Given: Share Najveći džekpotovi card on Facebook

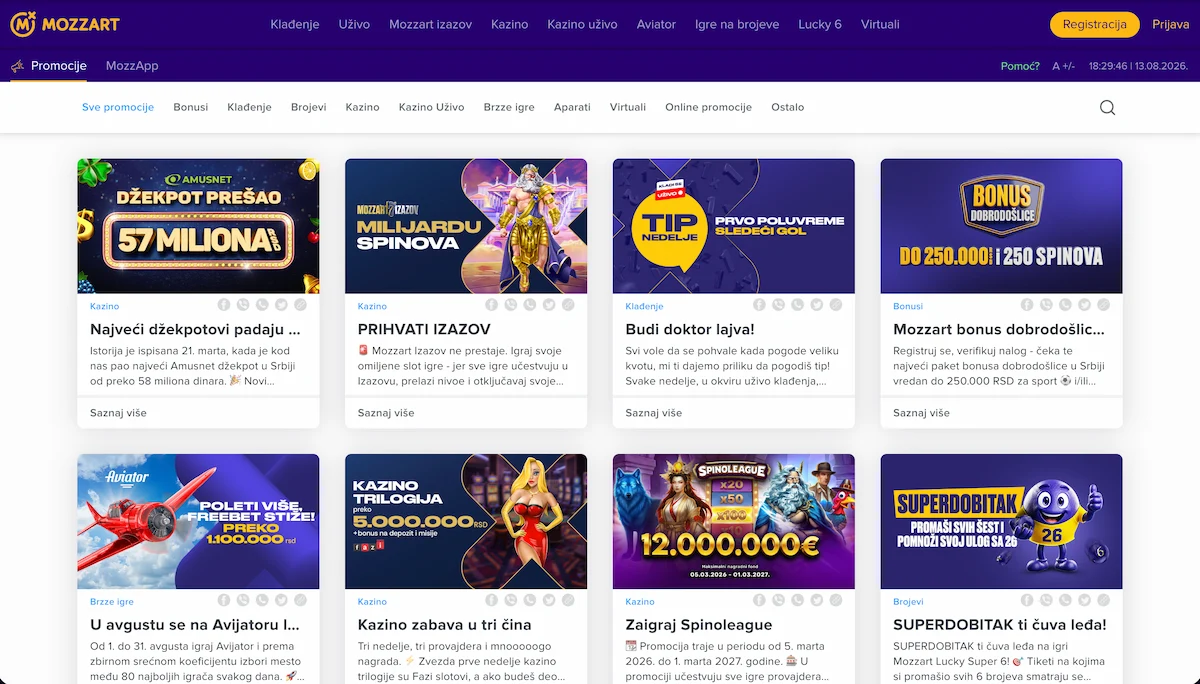Looking at the screenshot, I should 224,305.
